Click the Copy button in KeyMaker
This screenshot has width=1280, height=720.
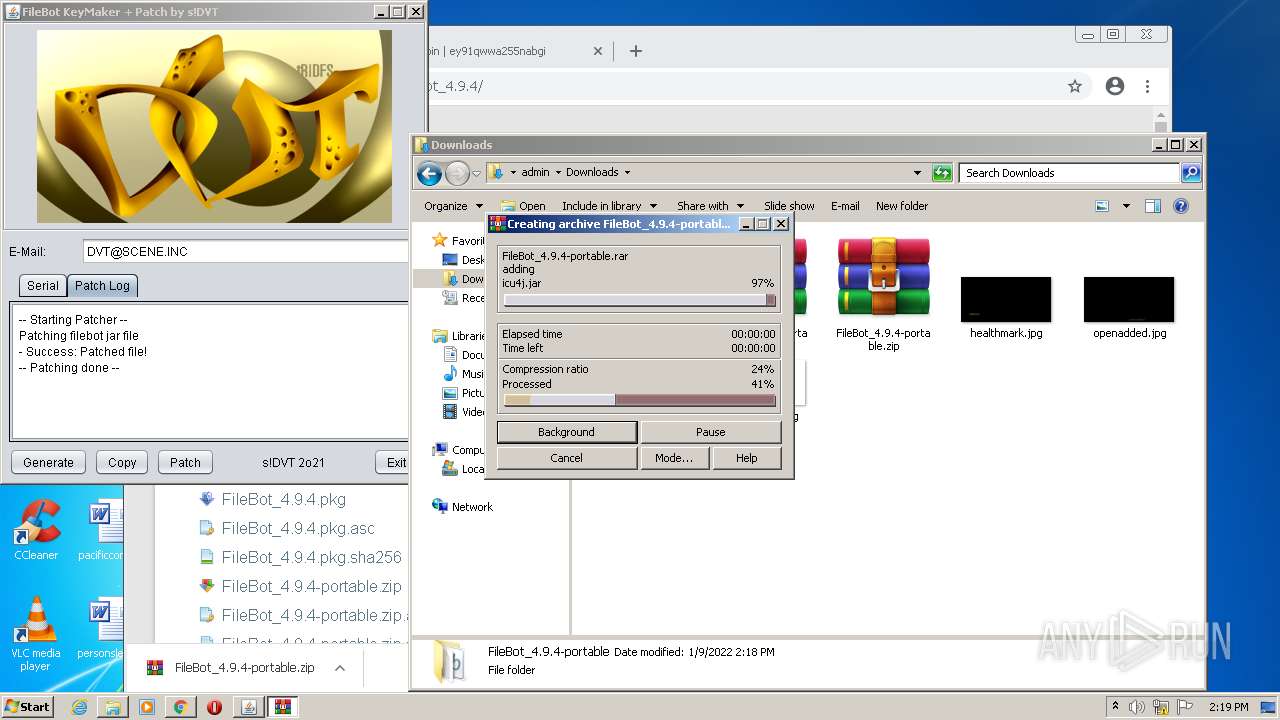tap(122, 462)
